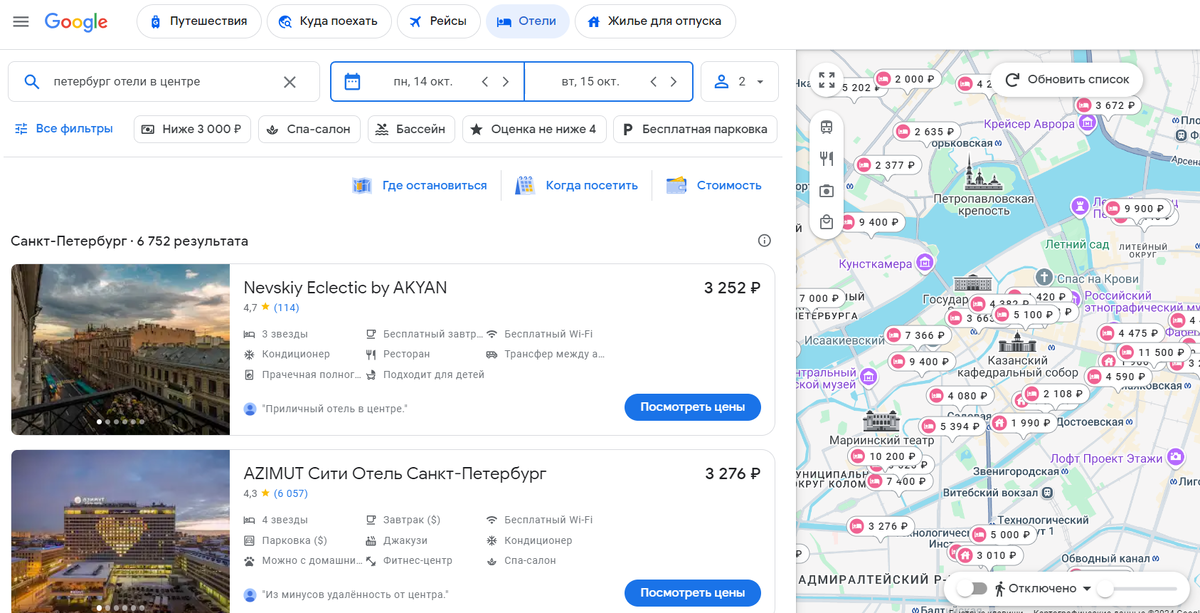Open Все фильтры filter panel
Image resolution: width=1200 pixels, height=613 pixels.
point(65,129)
